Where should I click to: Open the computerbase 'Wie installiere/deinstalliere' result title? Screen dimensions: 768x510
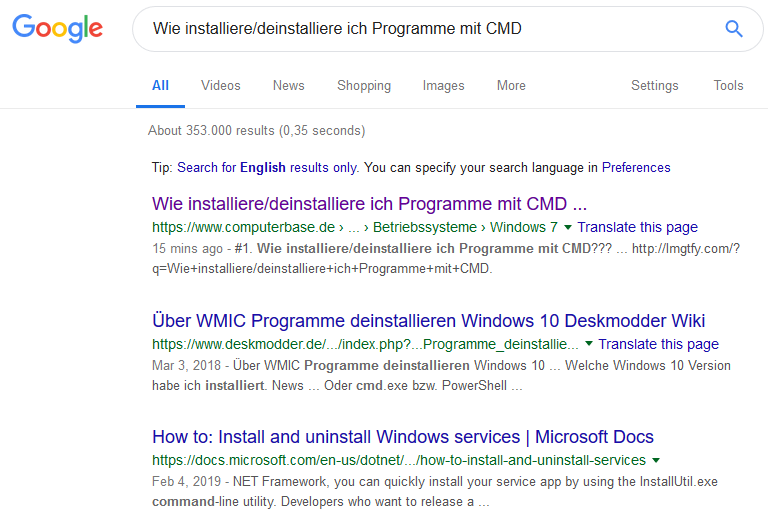click(369, 204)
